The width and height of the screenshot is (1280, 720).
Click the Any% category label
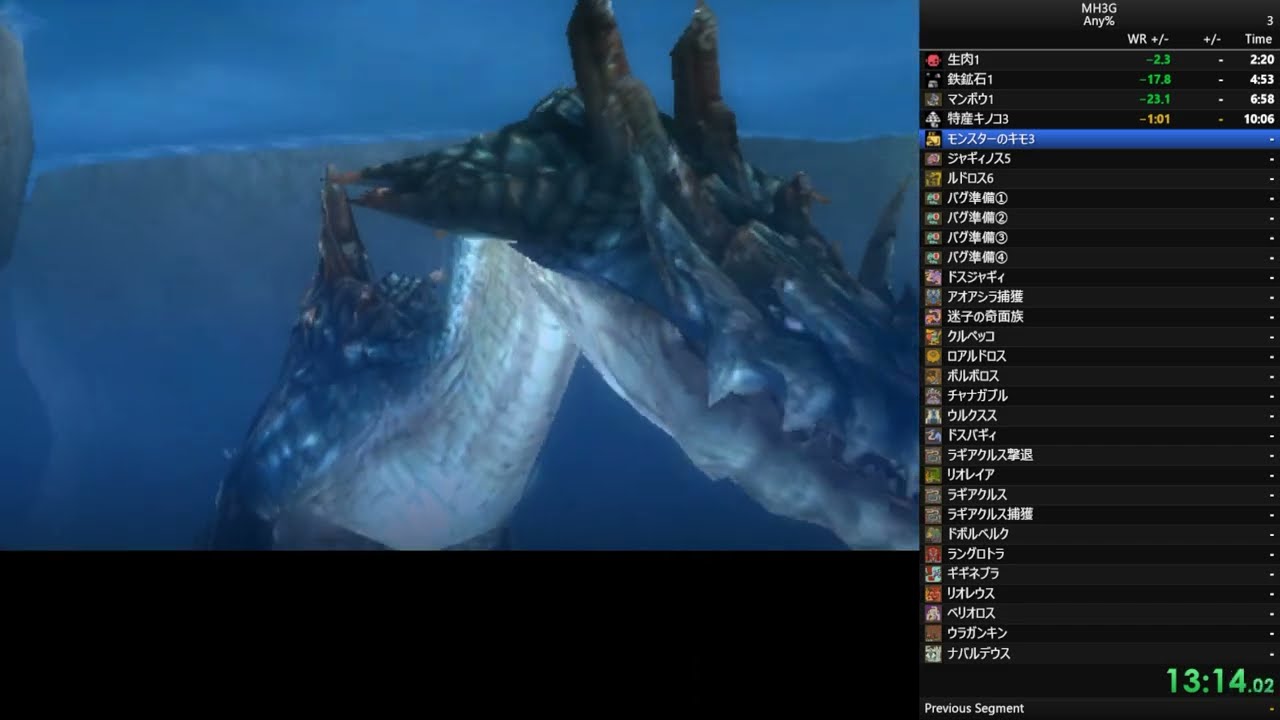(1099, 21)
